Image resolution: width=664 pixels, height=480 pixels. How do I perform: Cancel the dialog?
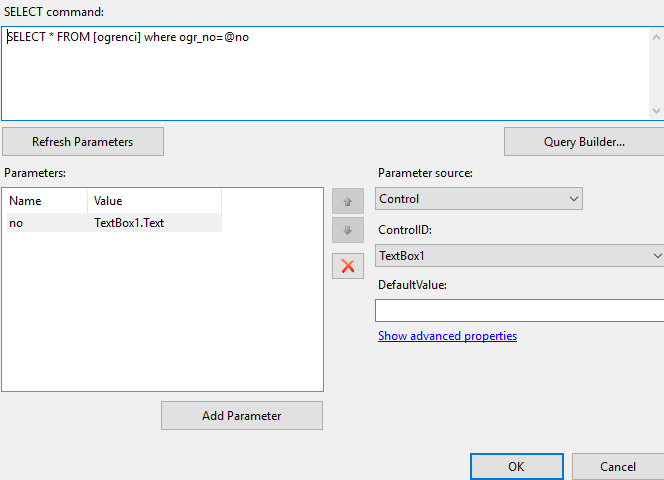[x=618, y=466]
